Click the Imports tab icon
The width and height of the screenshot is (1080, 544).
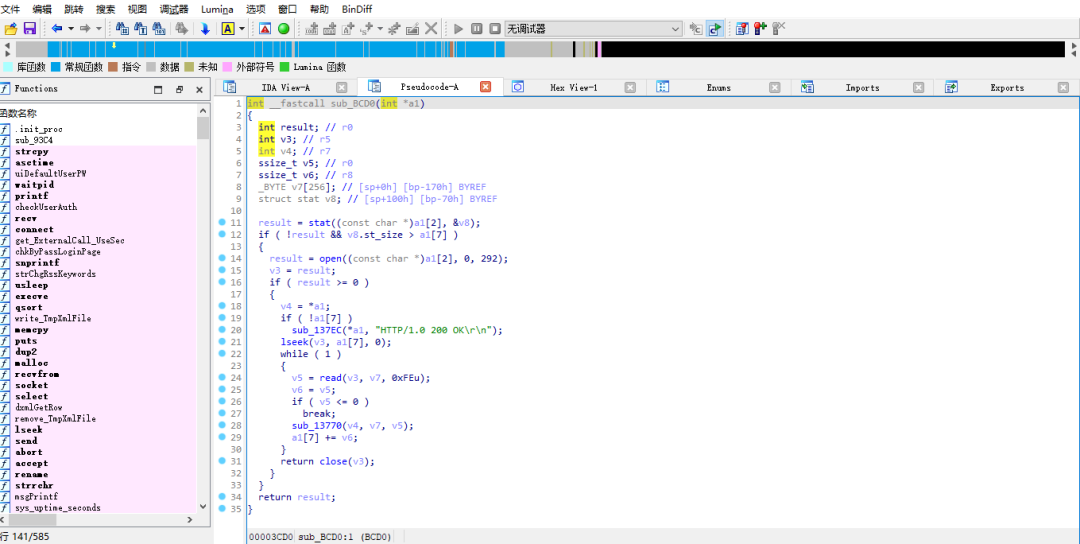(x=808, y=87)
